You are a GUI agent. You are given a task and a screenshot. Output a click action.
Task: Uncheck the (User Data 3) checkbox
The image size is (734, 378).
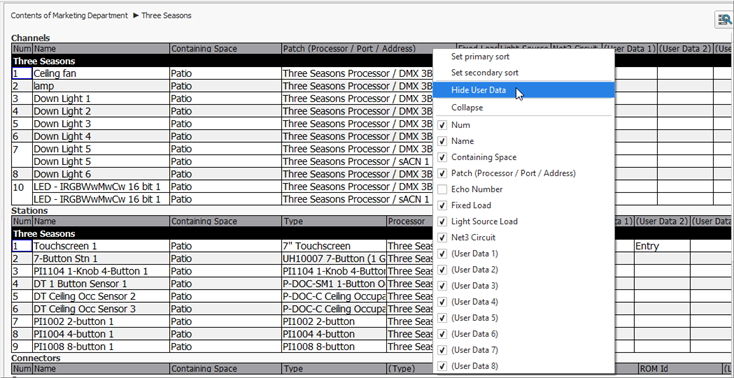click(x=442, y=286)
